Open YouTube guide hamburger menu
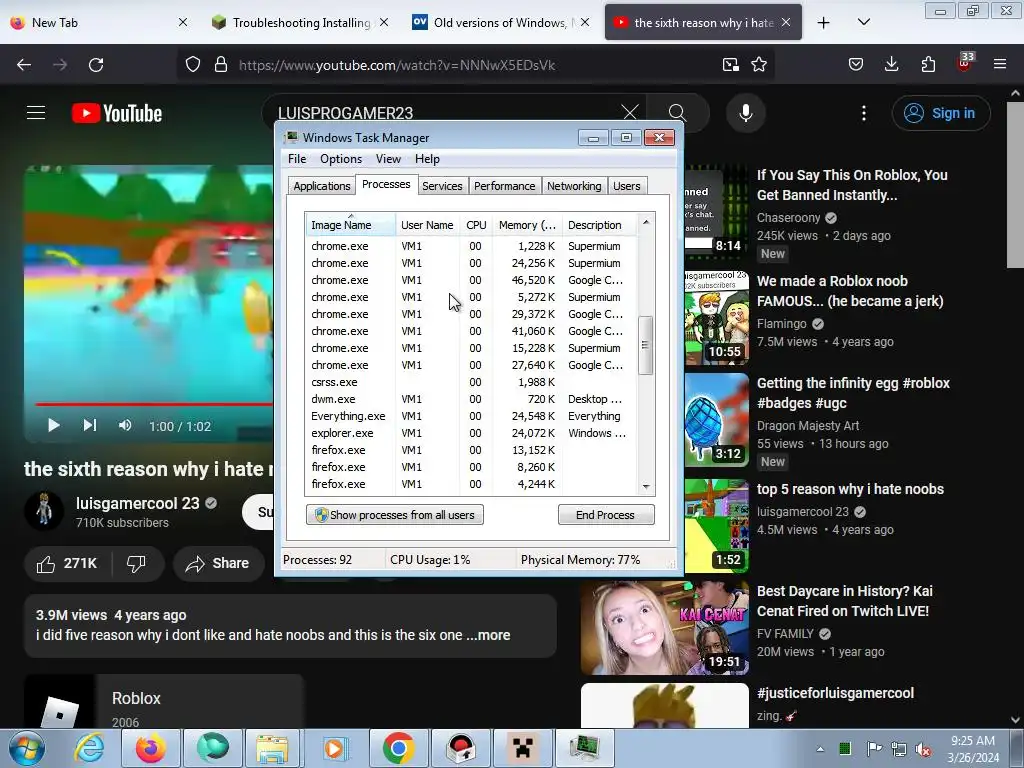The width and height of the screenshot is (1024, 768). pyautogui.click(x=36, y=113)
